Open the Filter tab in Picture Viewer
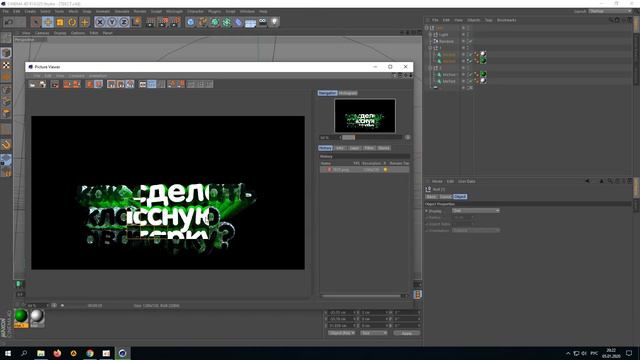Viewport: 640px width, 360px height. tap(369, 148)
